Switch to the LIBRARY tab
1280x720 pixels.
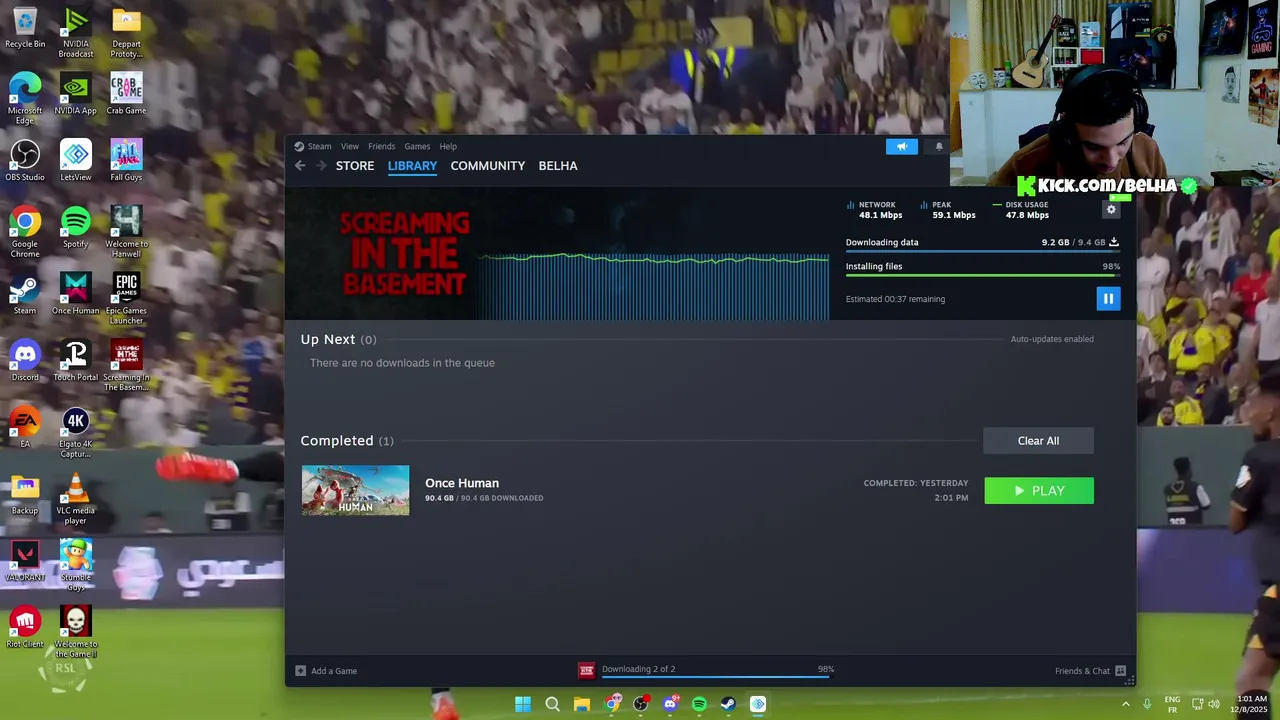click(412, 166)
